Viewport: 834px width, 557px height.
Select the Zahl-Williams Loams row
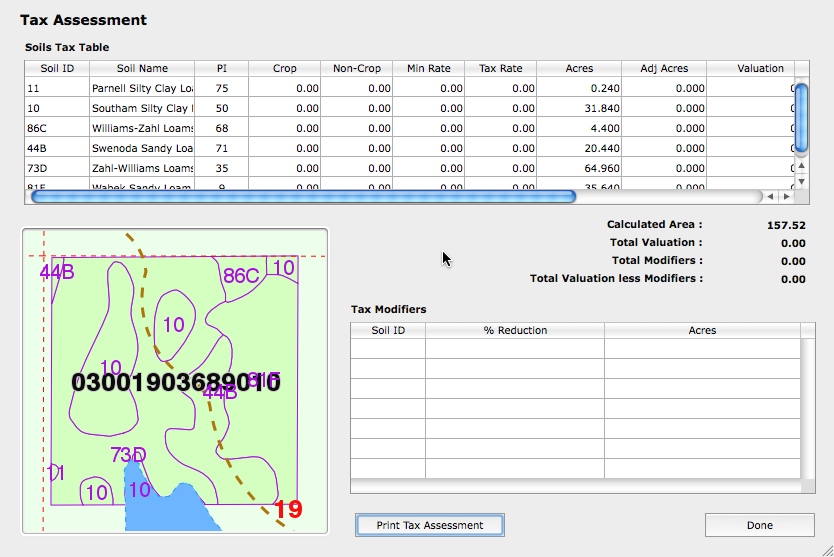[x=410, y=168]
